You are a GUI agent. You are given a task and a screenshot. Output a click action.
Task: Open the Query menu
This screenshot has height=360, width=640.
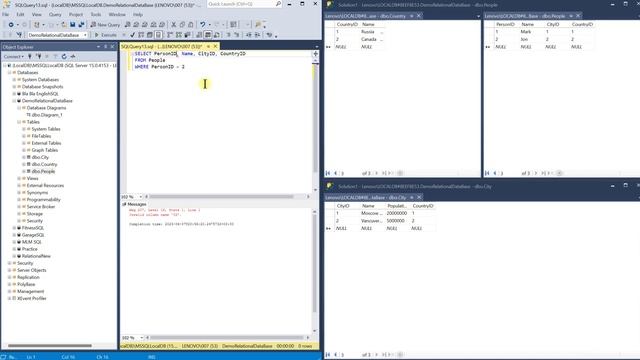pyautogui.click(x=55, y=15)
